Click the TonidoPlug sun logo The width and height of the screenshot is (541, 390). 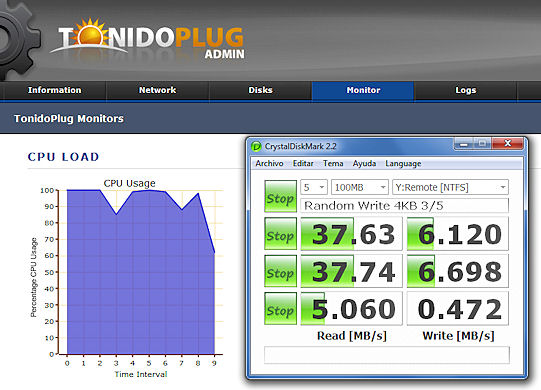(x=90, y=33)
